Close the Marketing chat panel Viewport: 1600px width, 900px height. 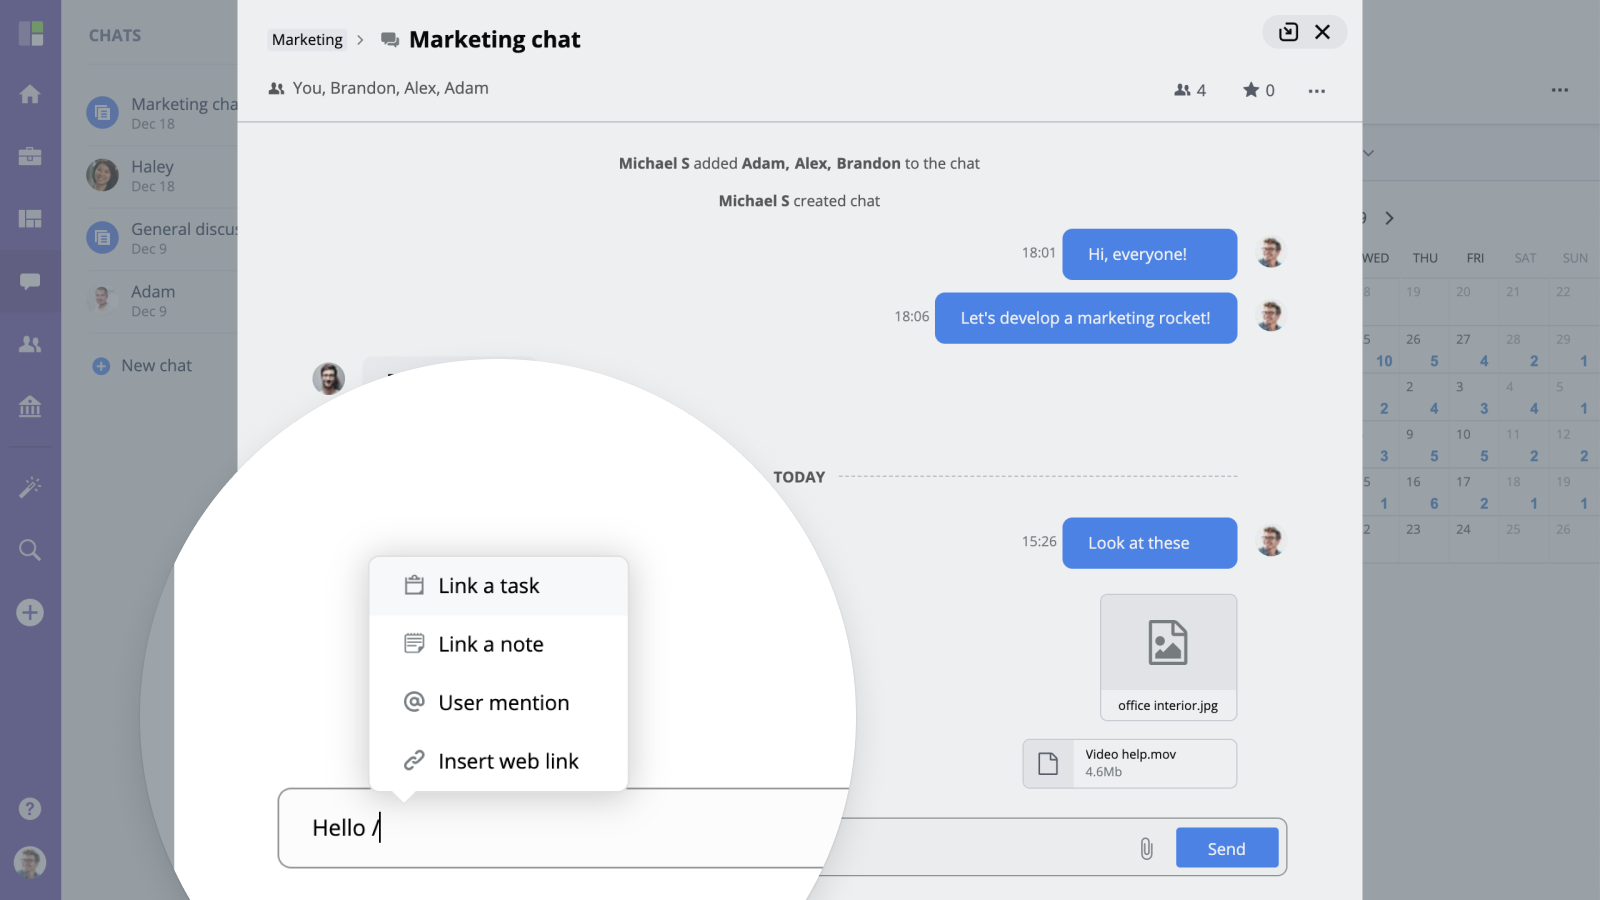(1322, 32)
